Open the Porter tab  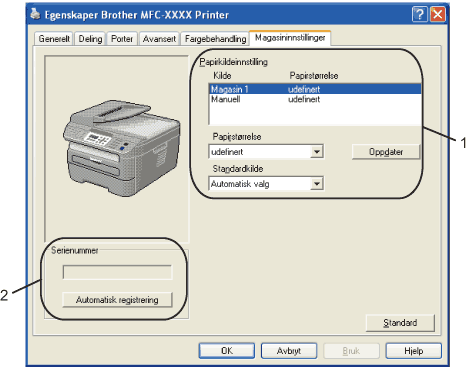[122, 39]
